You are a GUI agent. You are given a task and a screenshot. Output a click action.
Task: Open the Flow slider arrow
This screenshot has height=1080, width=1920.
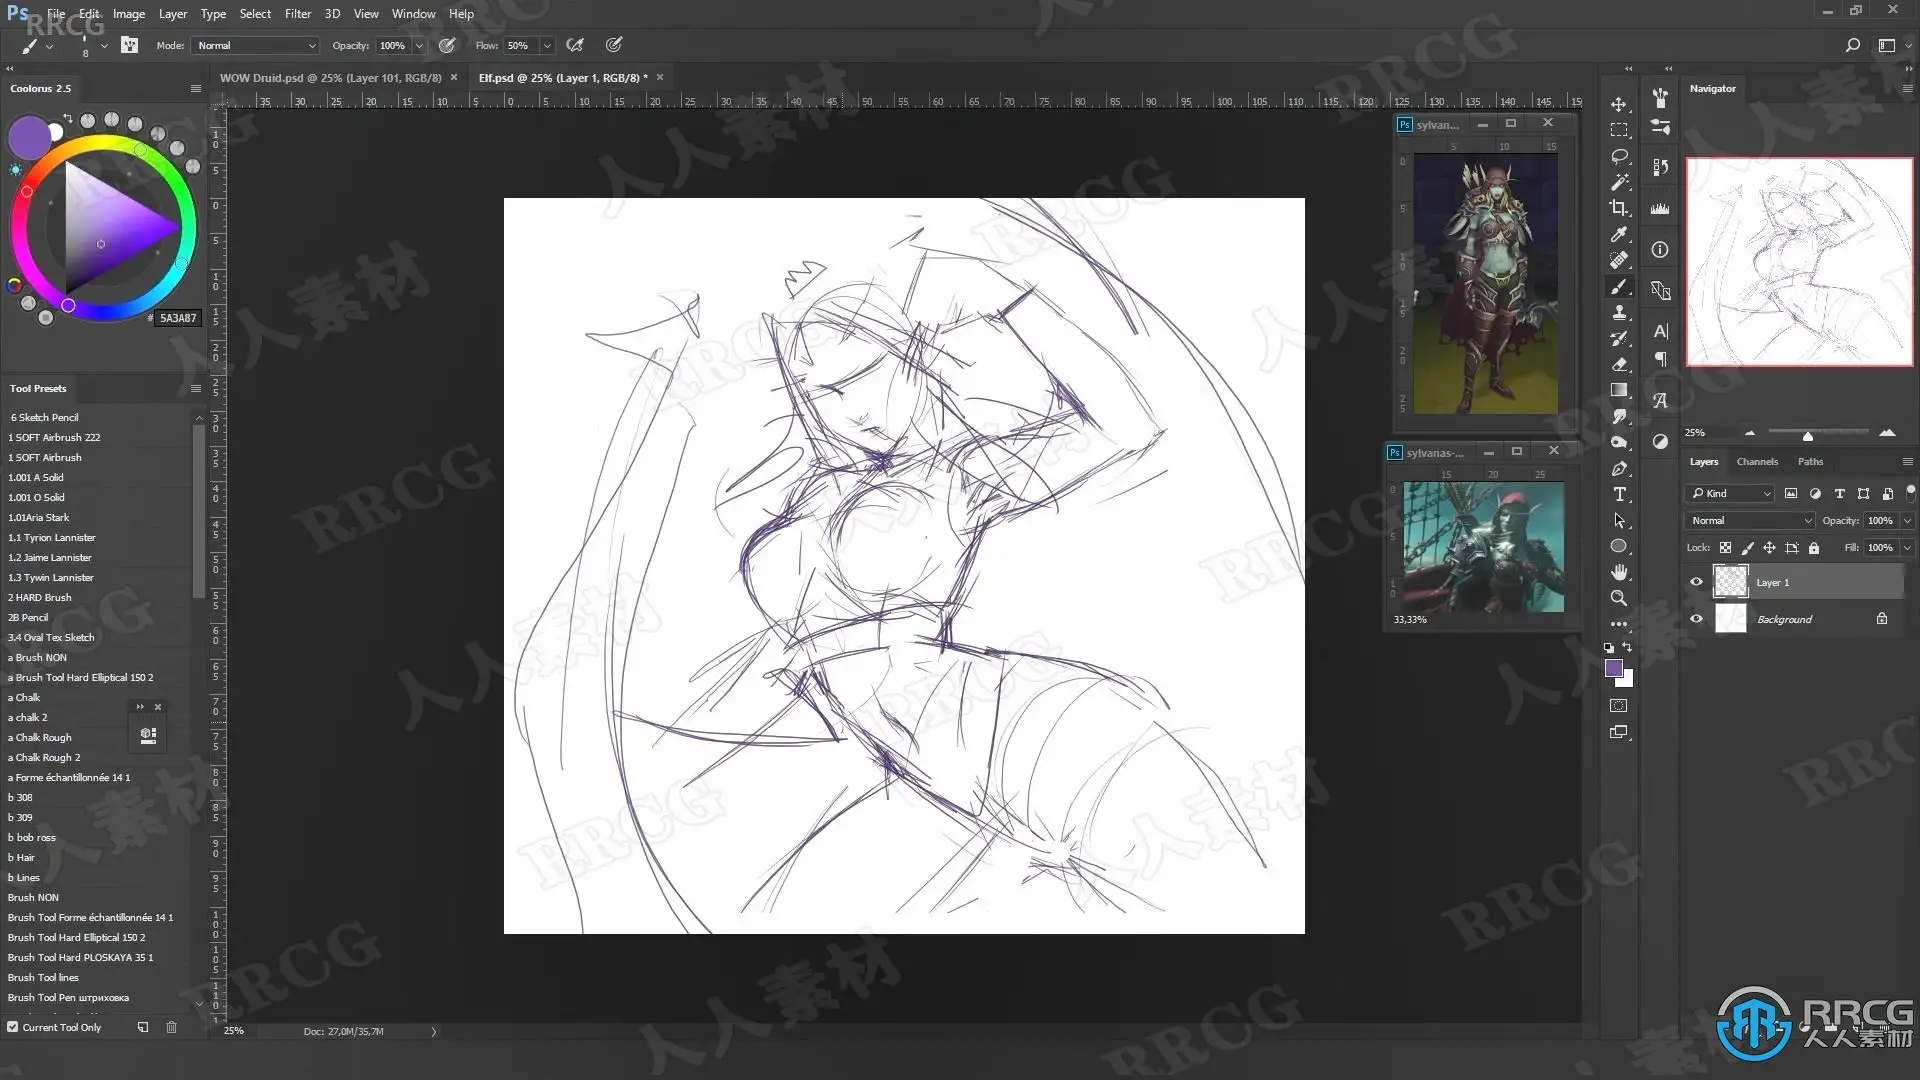point(547,46)
